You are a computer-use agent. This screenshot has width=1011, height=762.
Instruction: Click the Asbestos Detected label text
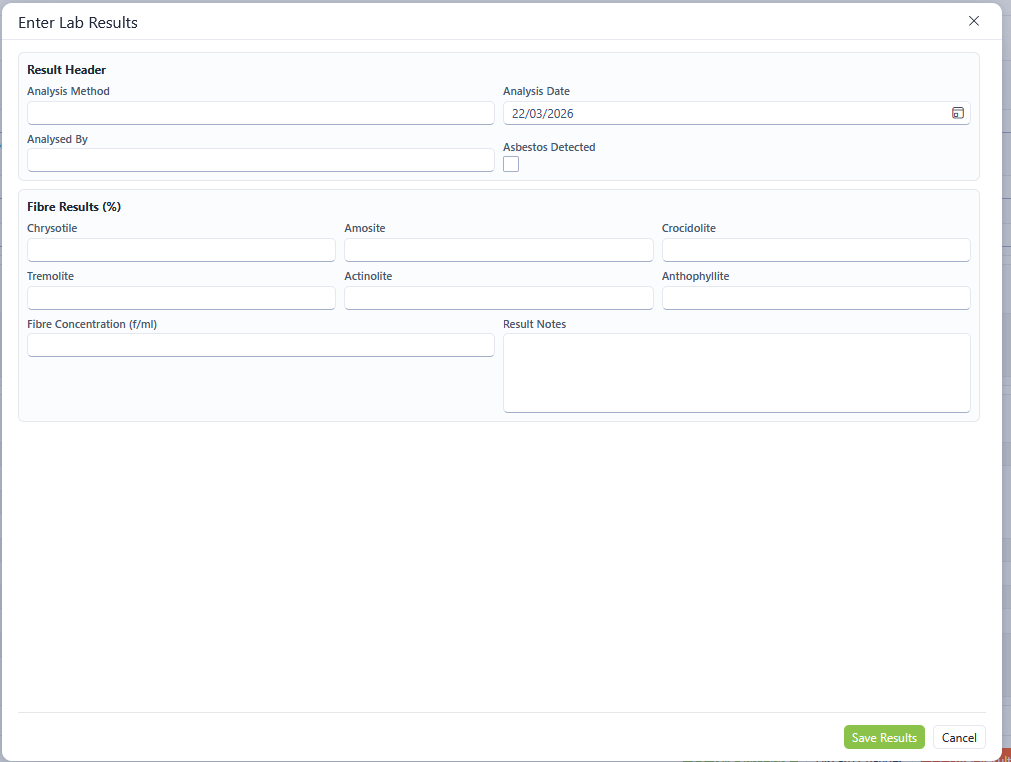(549, 147)
